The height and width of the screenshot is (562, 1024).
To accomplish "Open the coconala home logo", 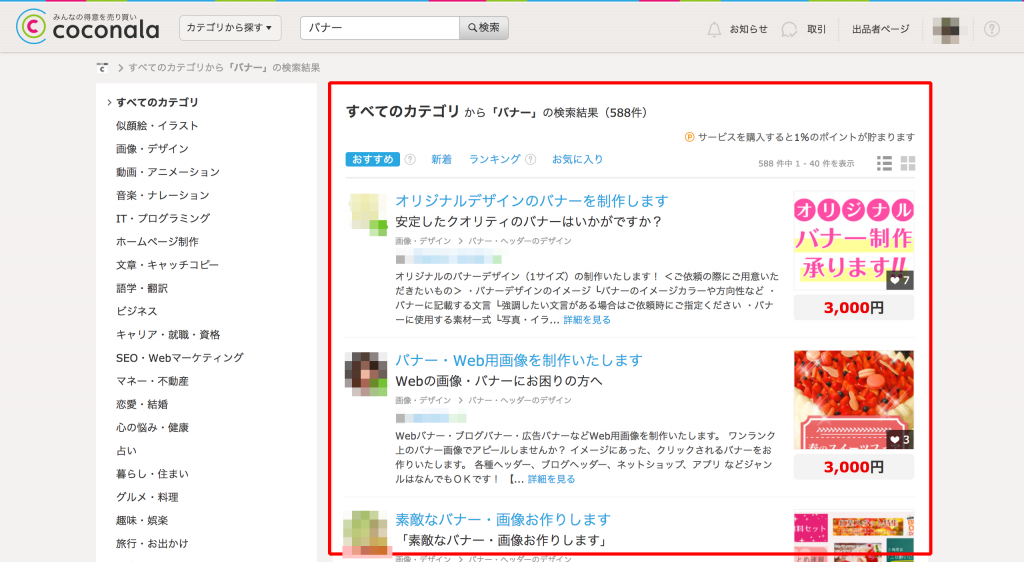I will [x=88, y=27].
